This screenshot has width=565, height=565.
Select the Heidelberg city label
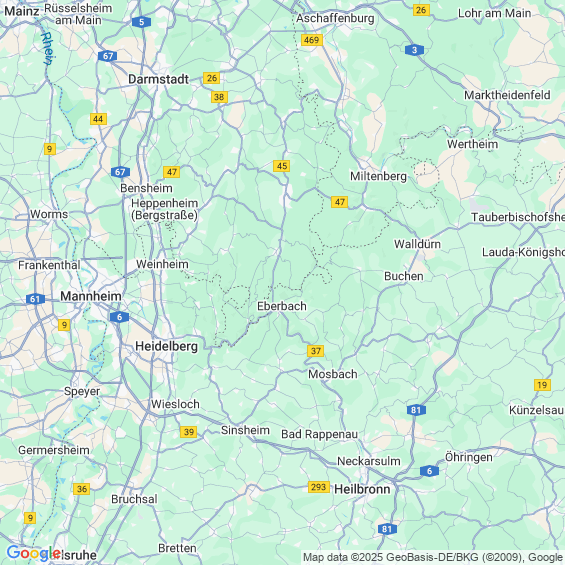point(166,346)
